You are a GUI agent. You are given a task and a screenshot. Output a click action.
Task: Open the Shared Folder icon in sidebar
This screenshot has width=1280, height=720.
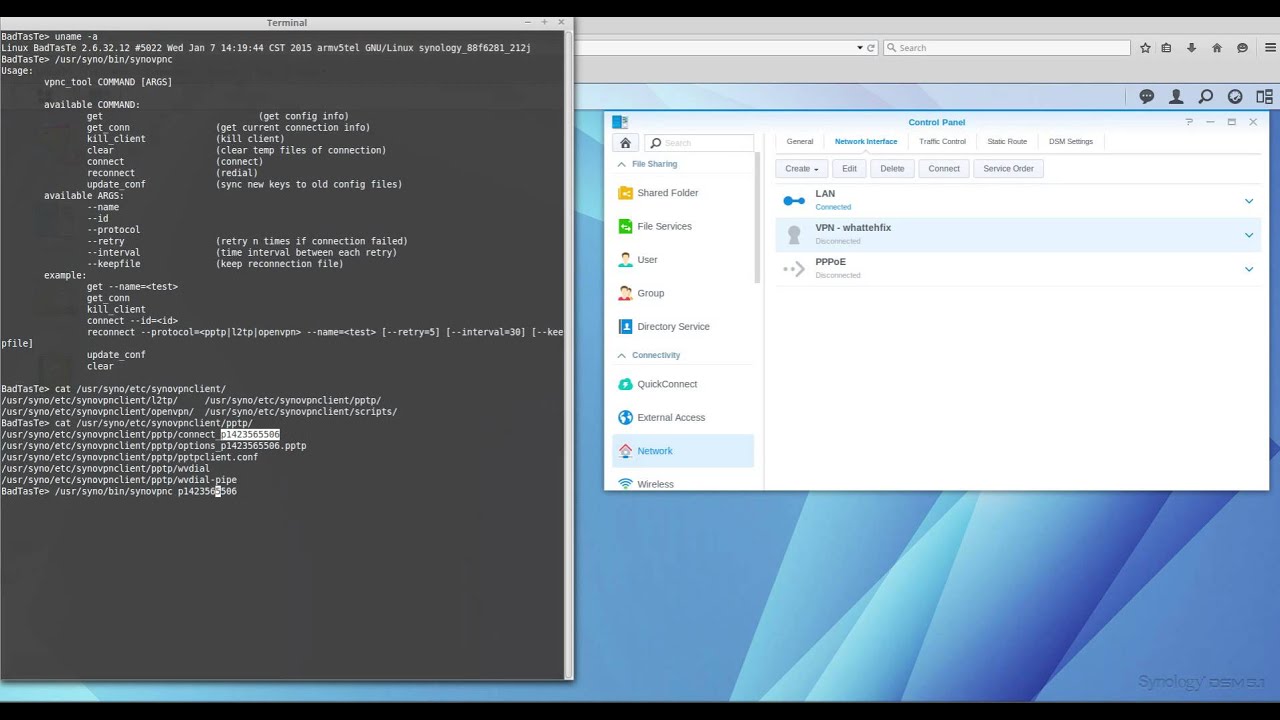(625, 193)
